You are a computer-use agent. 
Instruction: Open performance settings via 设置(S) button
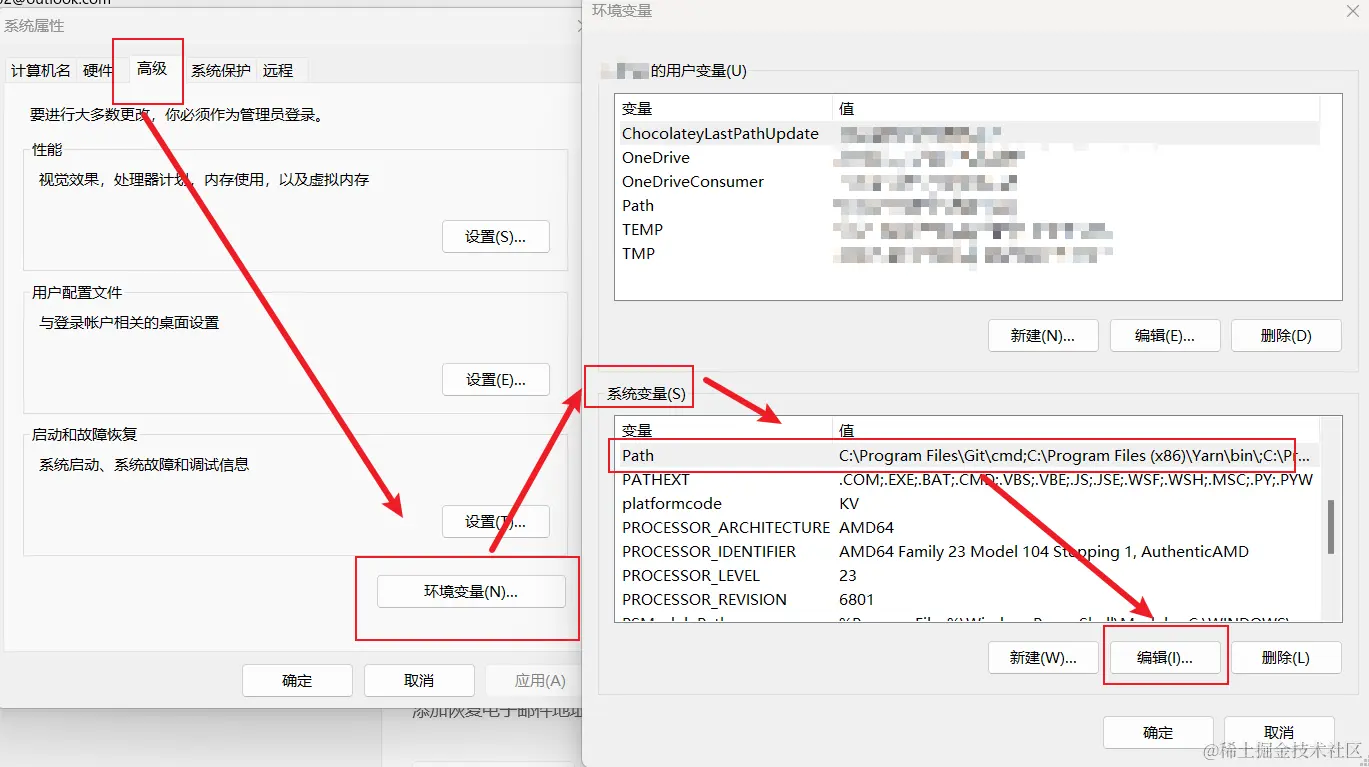coord(495,236)
